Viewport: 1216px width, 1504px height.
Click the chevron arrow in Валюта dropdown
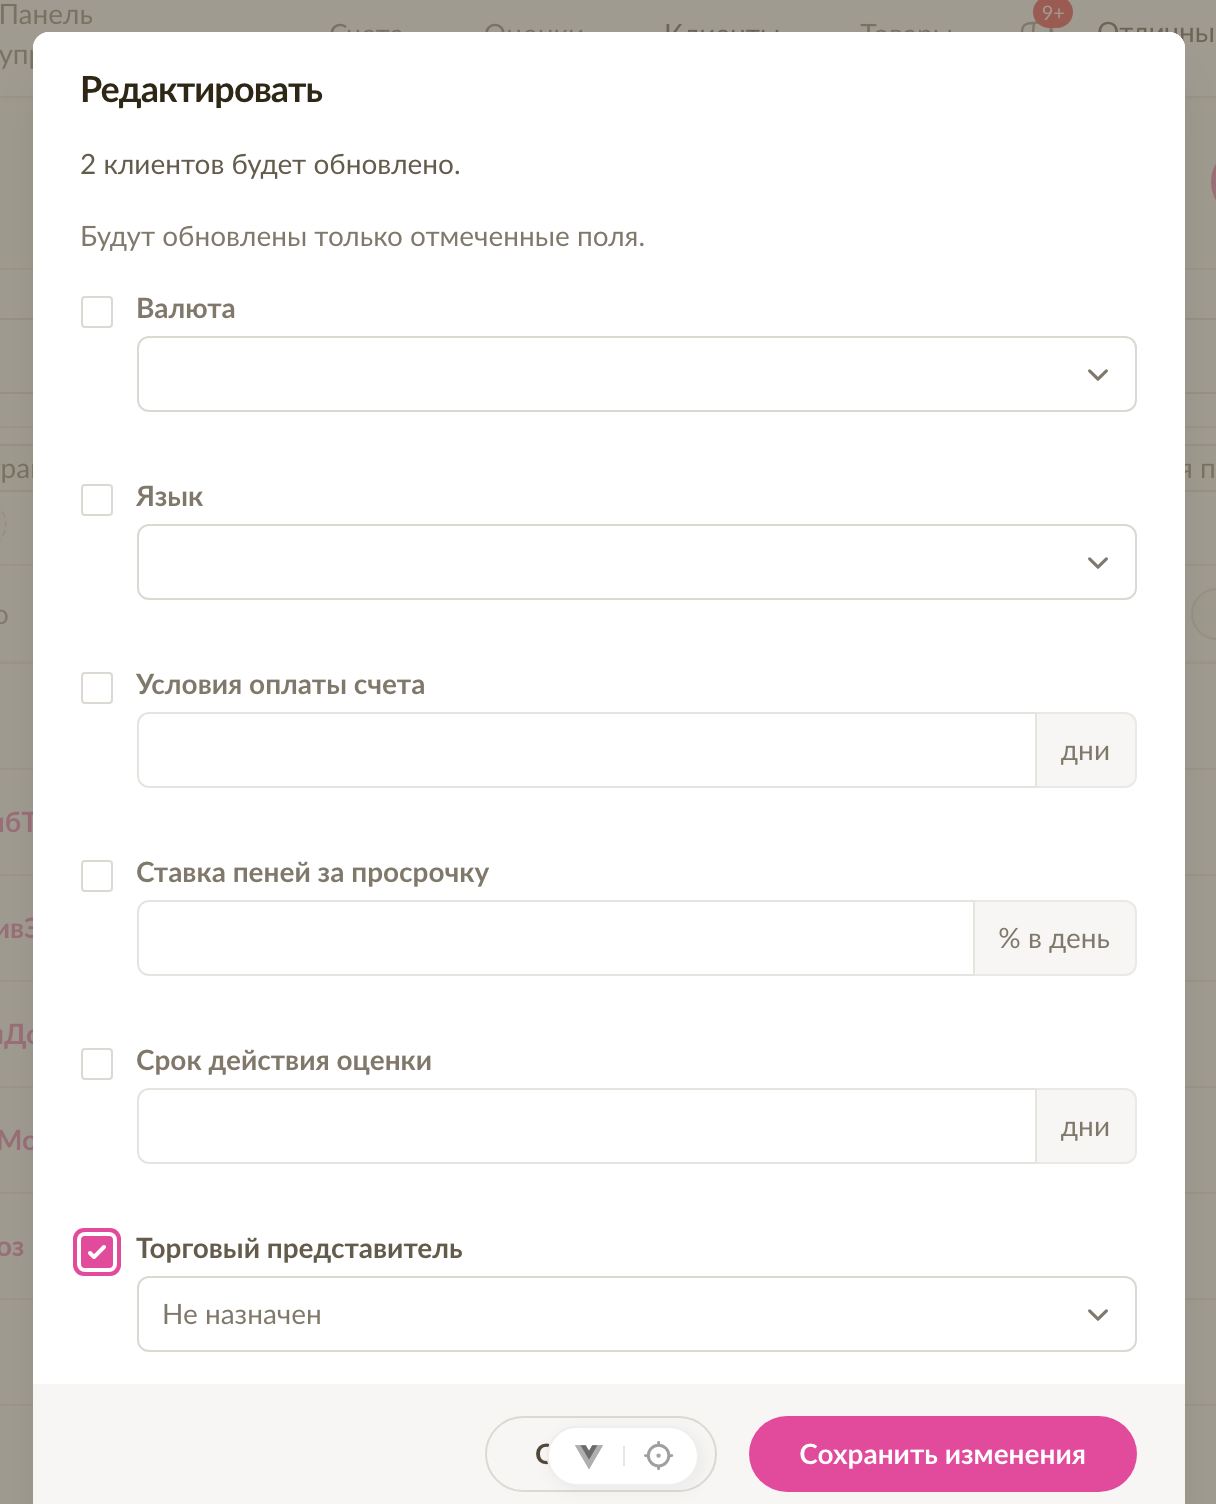click(1098, 375)
